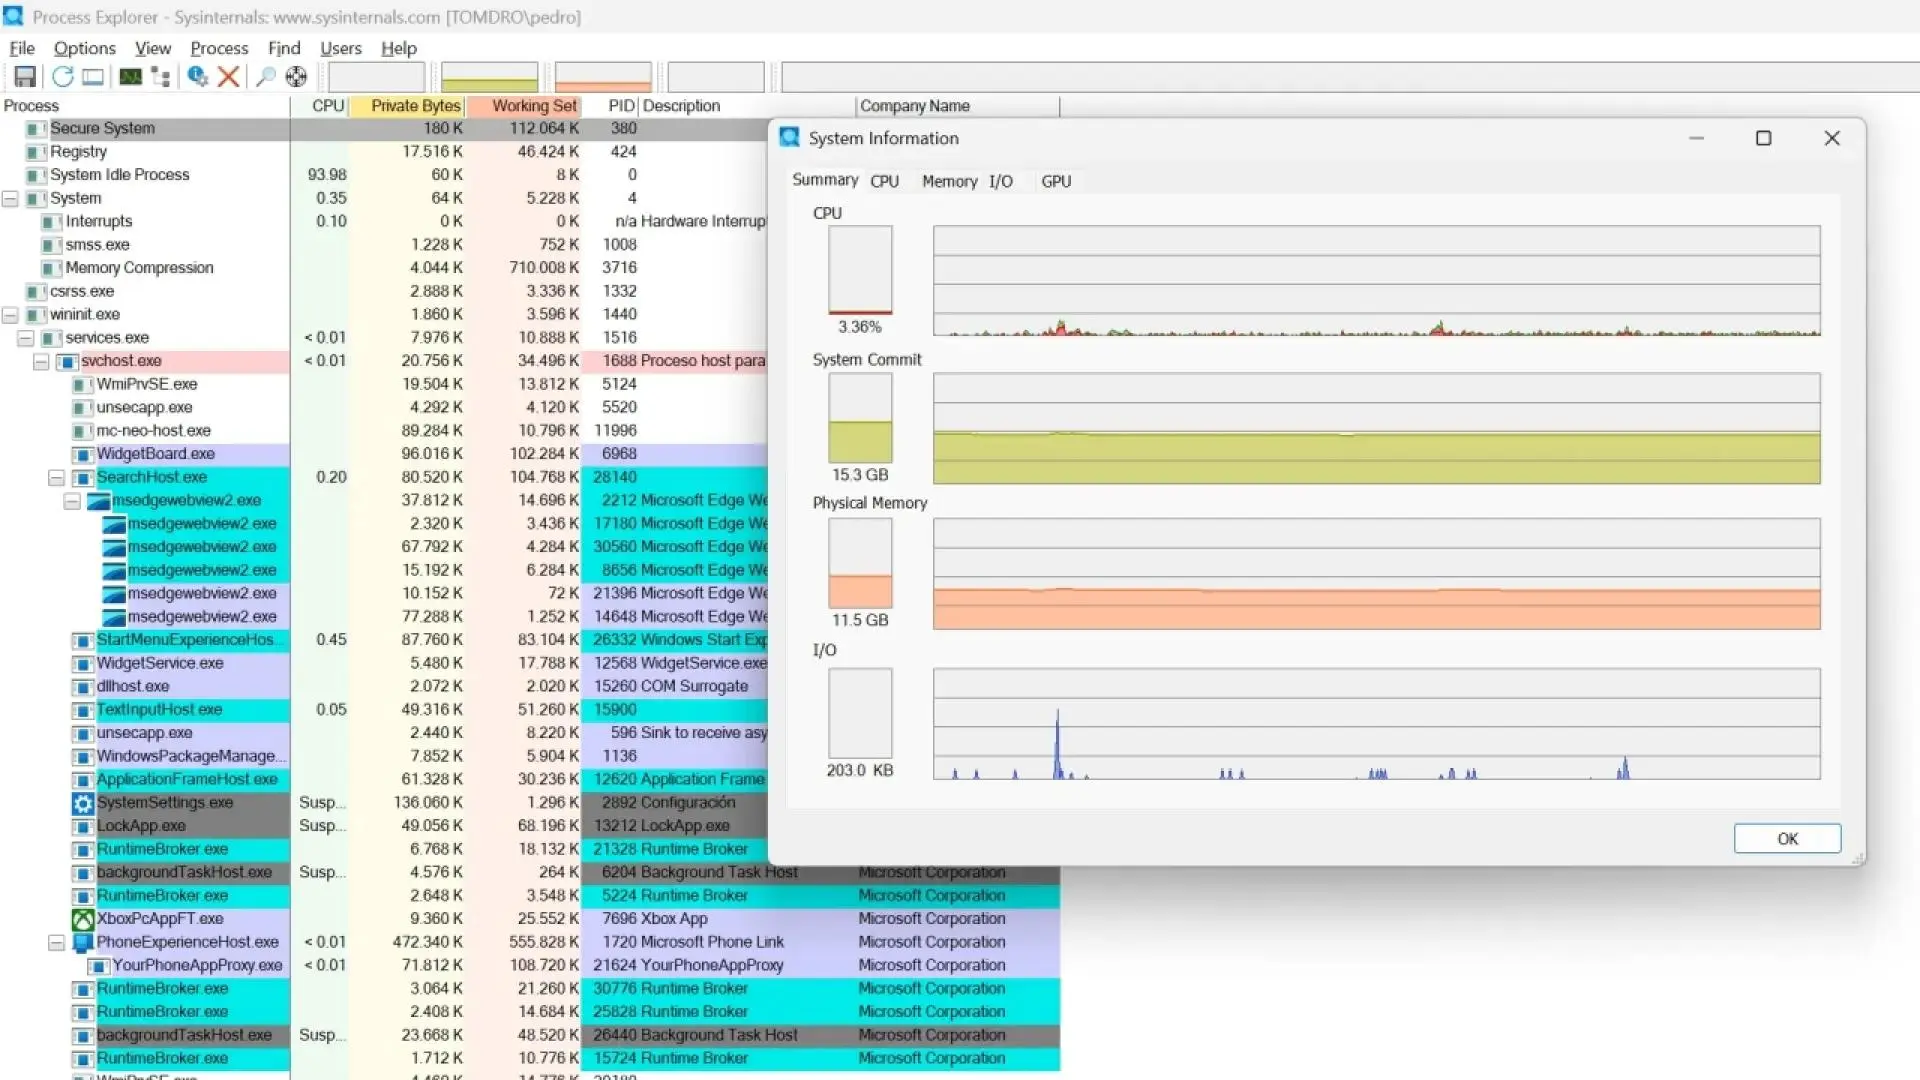Image resolution: width=1920 pixels, height=1080 pixels.
Task: Select the Summary tab in System Information
Action: (825, 180)
